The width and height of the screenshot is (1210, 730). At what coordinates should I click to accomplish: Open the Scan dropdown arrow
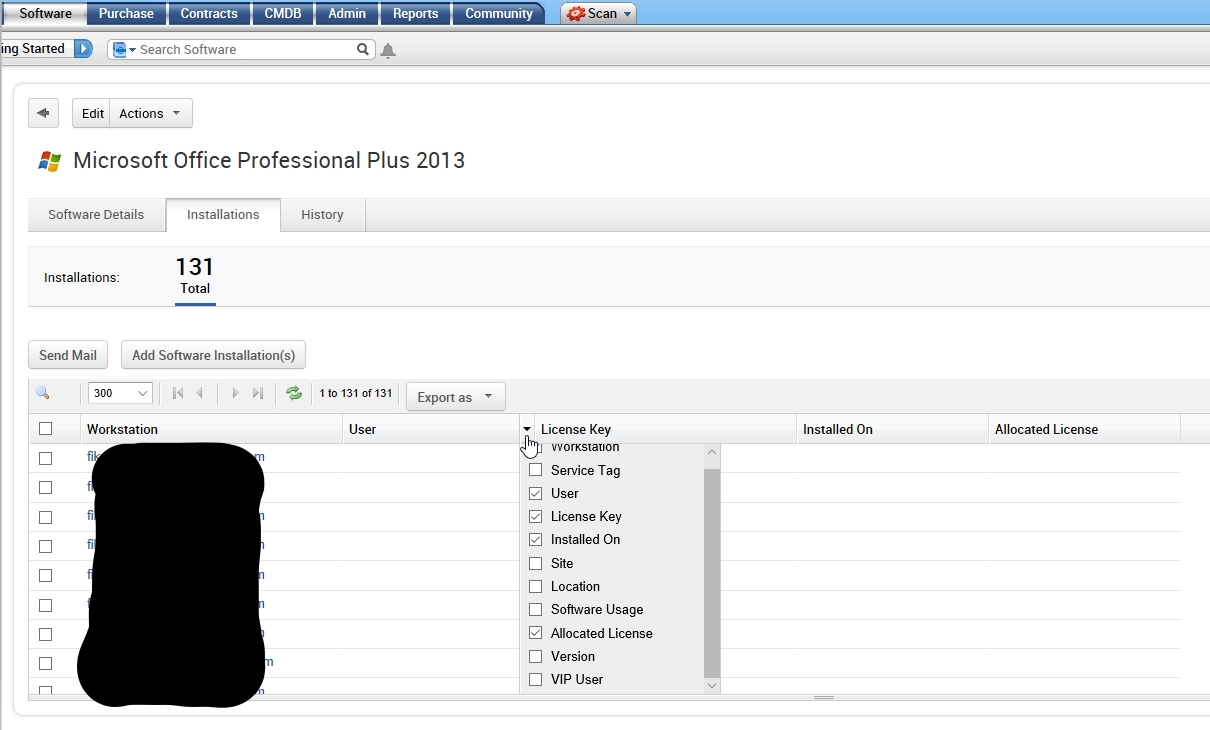click(627, 14)
